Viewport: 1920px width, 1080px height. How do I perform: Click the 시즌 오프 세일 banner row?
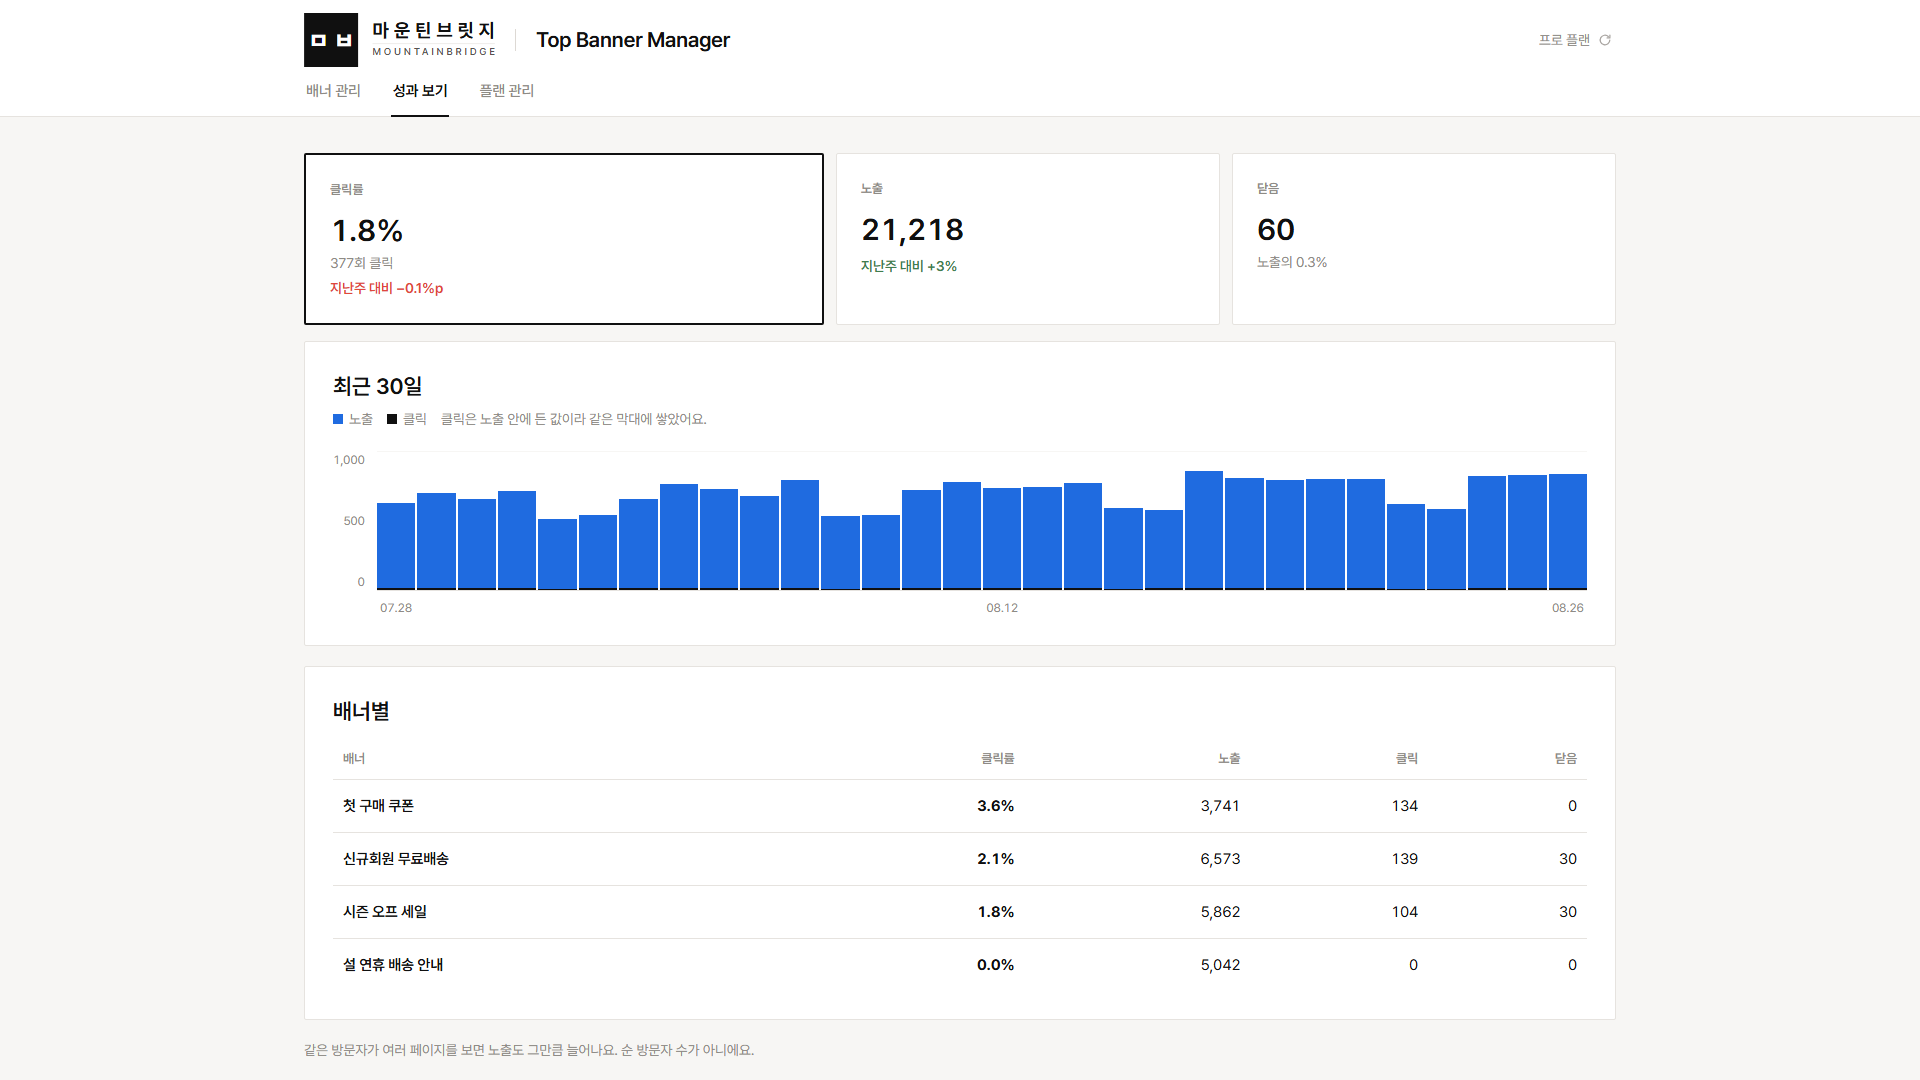tap(960, 912)
